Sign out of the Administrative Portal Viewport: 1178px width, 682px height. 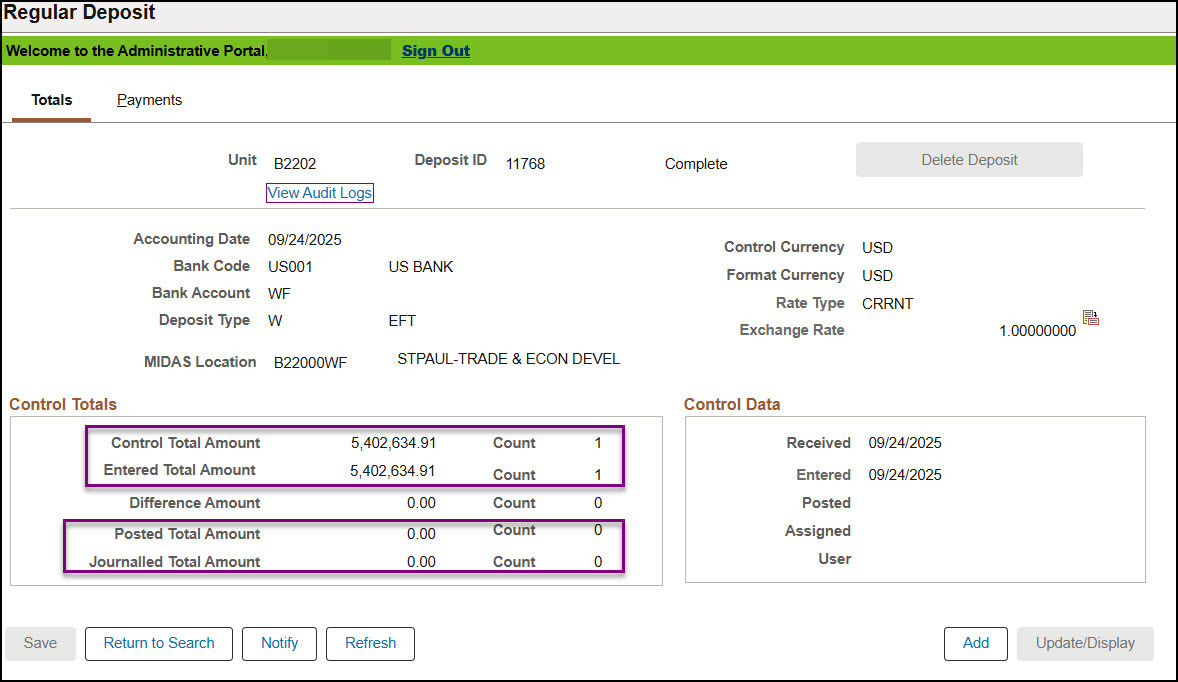(435, 51)
